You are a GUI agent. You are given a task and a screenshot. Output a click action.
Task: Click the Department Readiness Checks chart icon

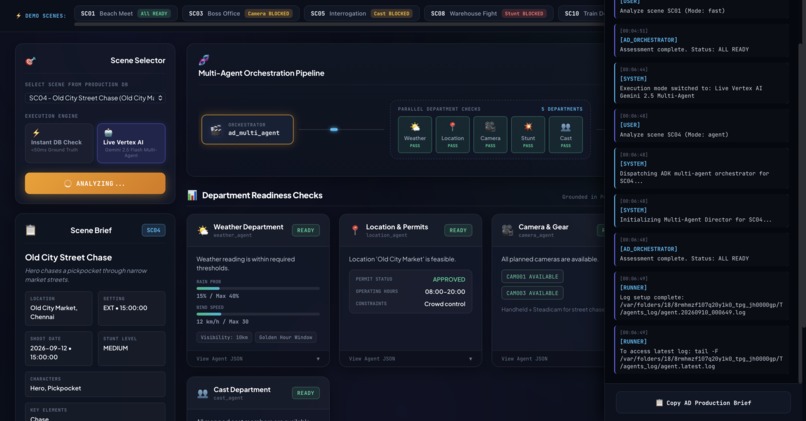coord(192,195)
